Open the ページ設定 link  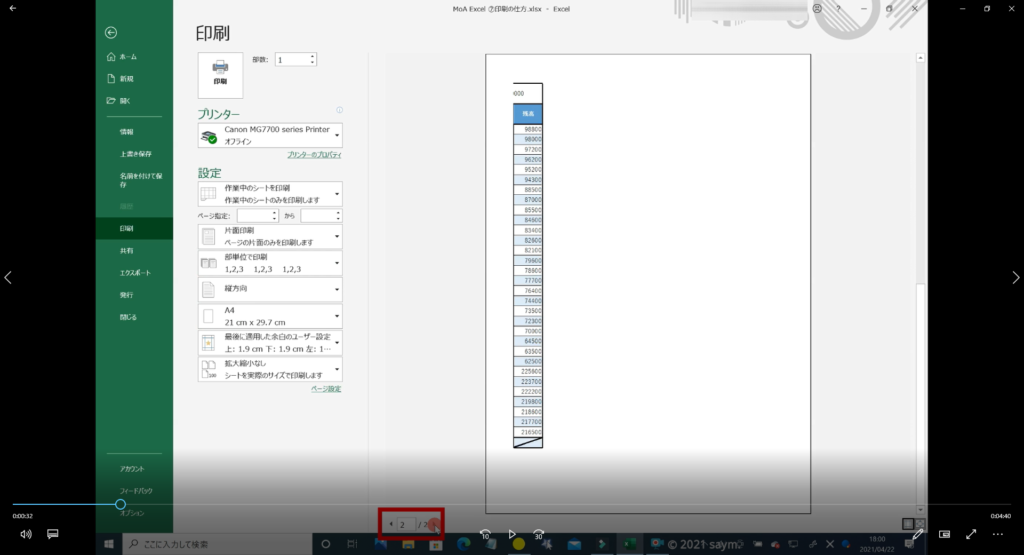(325, 389)
